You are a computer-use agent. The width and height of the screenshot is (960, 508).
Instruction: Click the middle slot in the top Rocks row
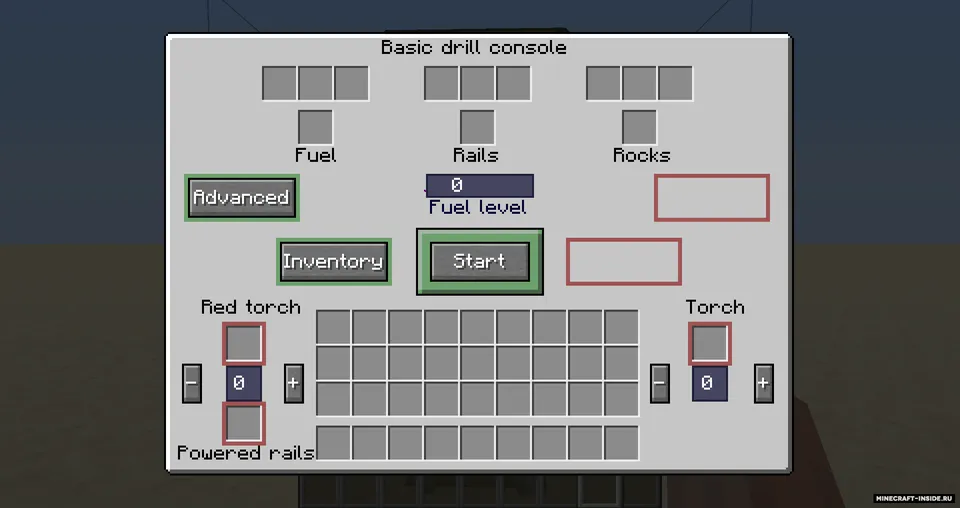point(639,83)
